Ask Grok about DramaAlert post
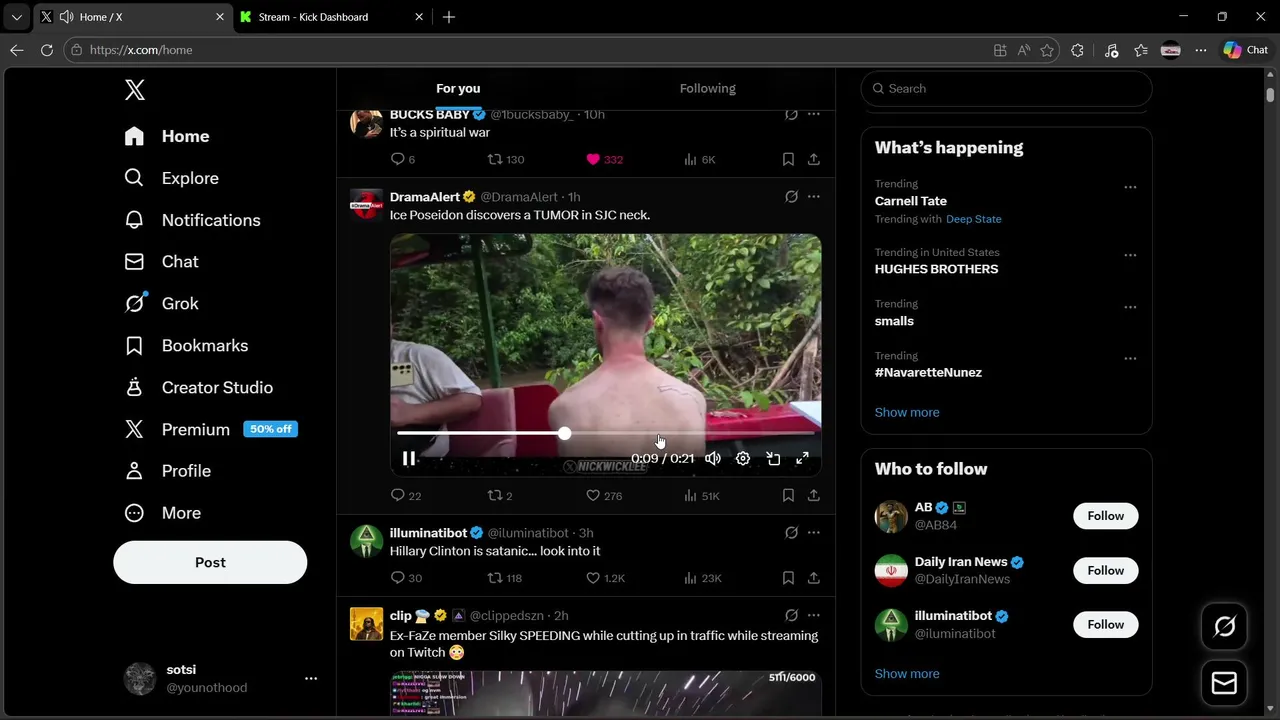Image resolution: width=1280 pixels, height=720 pixels. (791, 197)
